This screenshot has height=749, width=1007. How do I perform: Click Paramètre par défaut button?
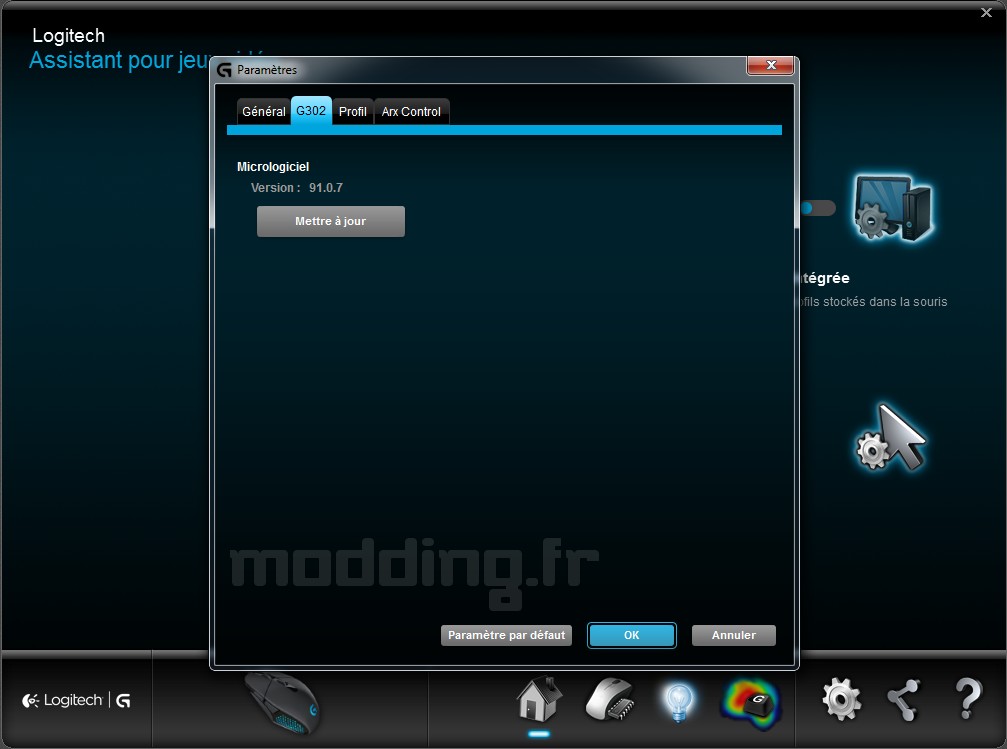point(506,635)
